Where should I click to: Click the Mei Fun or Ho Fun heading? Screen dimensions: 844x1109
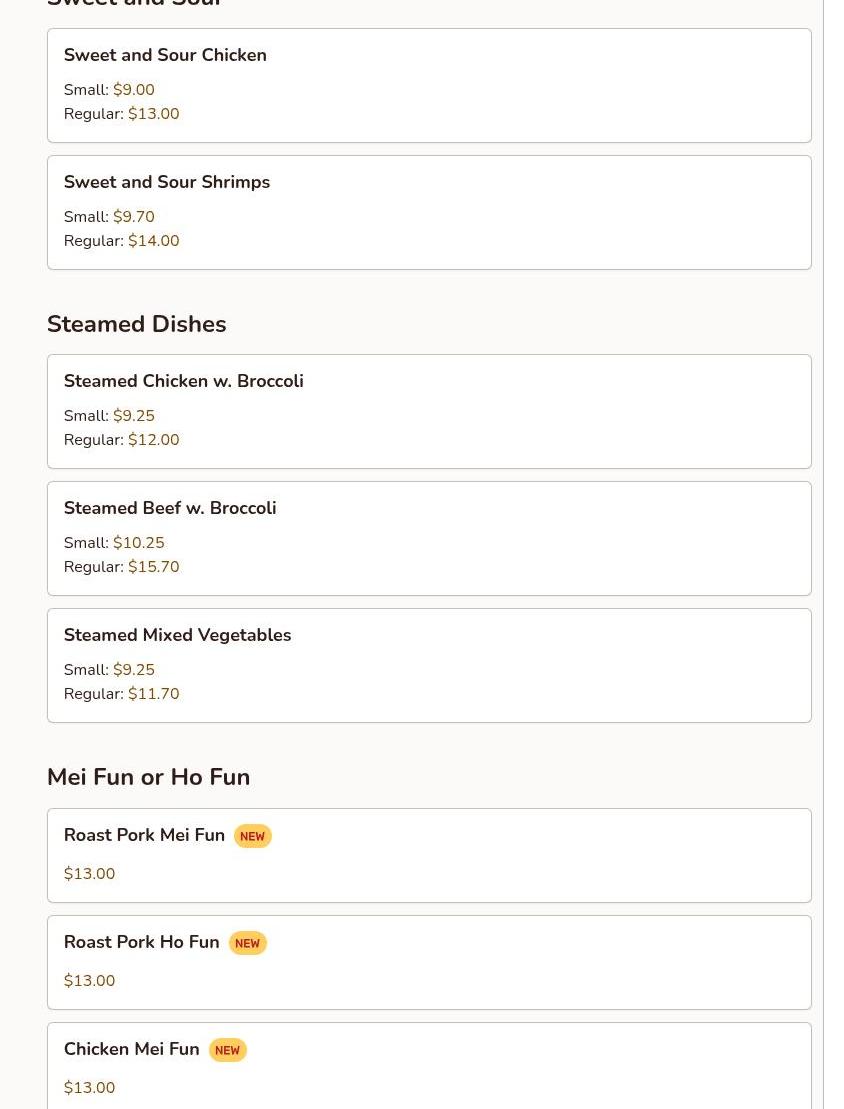tap(148, 777)
